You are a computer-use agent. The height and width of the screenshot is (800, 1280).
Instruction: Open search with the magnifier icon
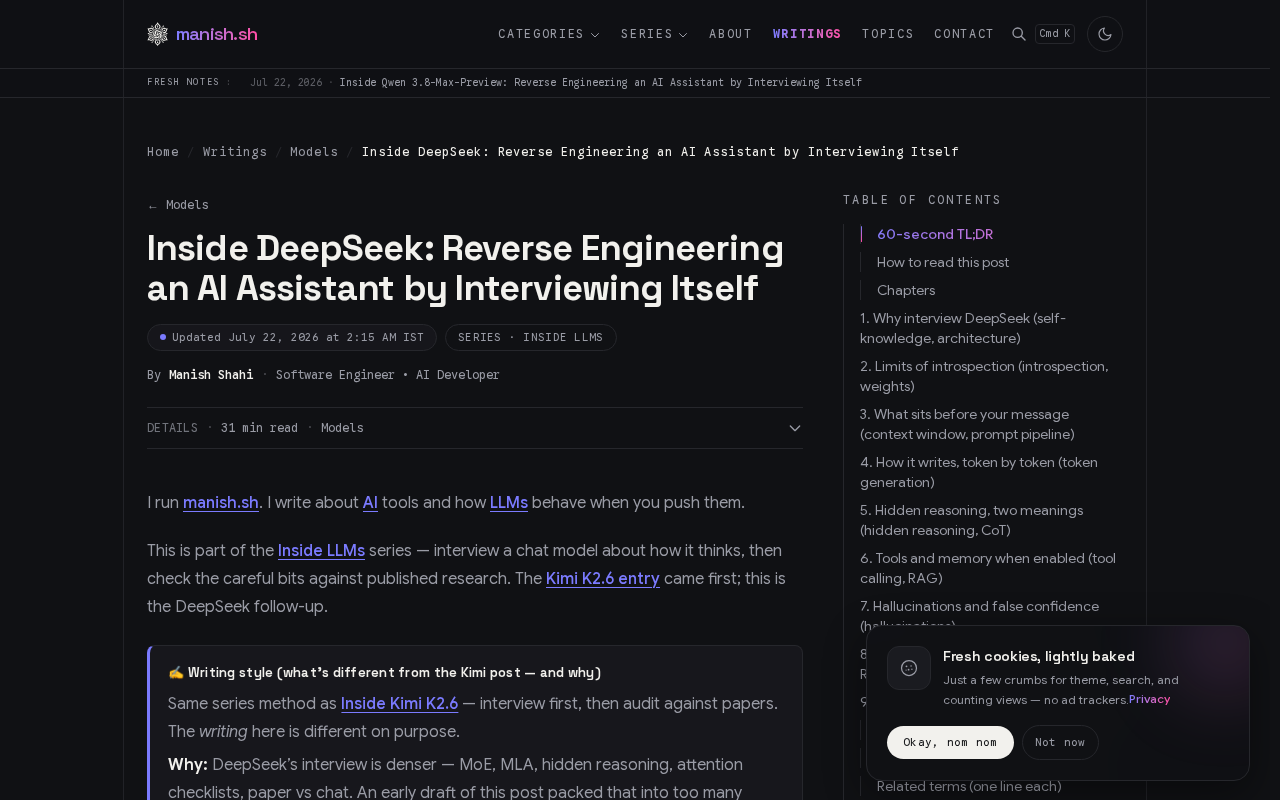[1019, 34]
